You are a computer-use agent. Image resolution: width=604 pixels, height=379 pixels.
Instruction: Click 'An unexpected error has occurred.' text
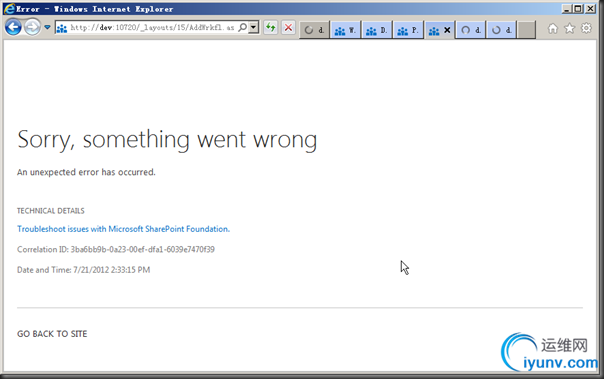click(x=86, y=172)
